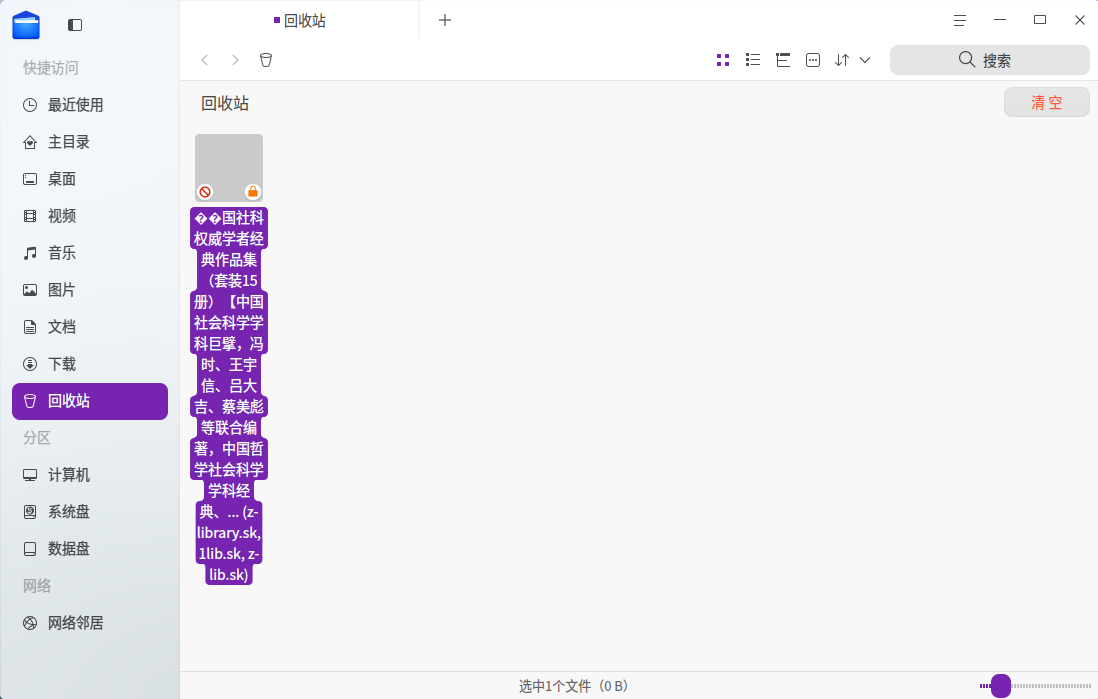Select 回收站 trash in the sidebar
This screenshot has height=699, width=1098.
(90, 401)
